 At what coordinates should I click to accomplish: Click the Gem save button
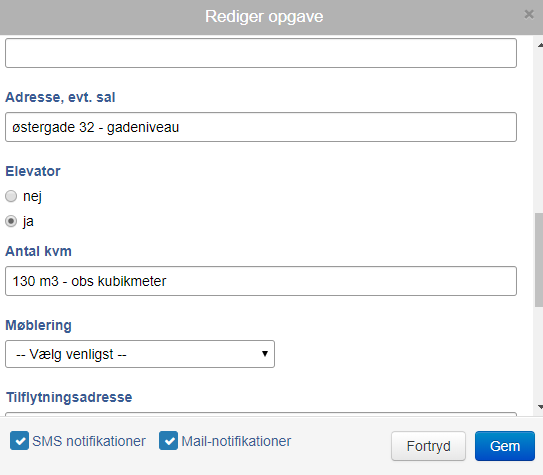505,446
